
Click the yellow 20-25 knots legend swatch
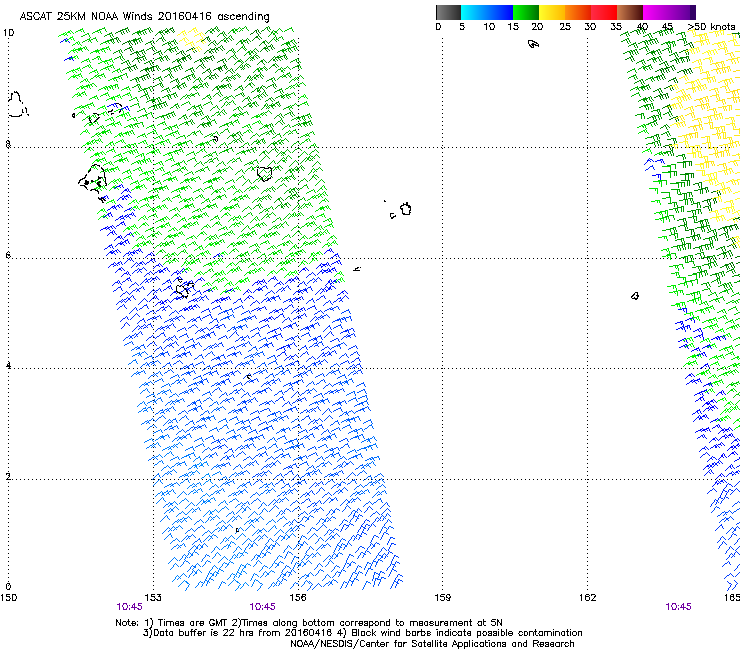552,12
